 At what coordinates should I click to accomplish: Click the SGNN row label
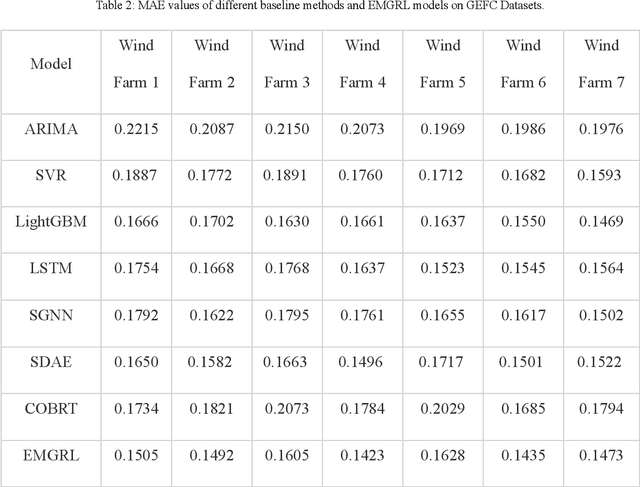pyautogui.click(x=51, y=315)
